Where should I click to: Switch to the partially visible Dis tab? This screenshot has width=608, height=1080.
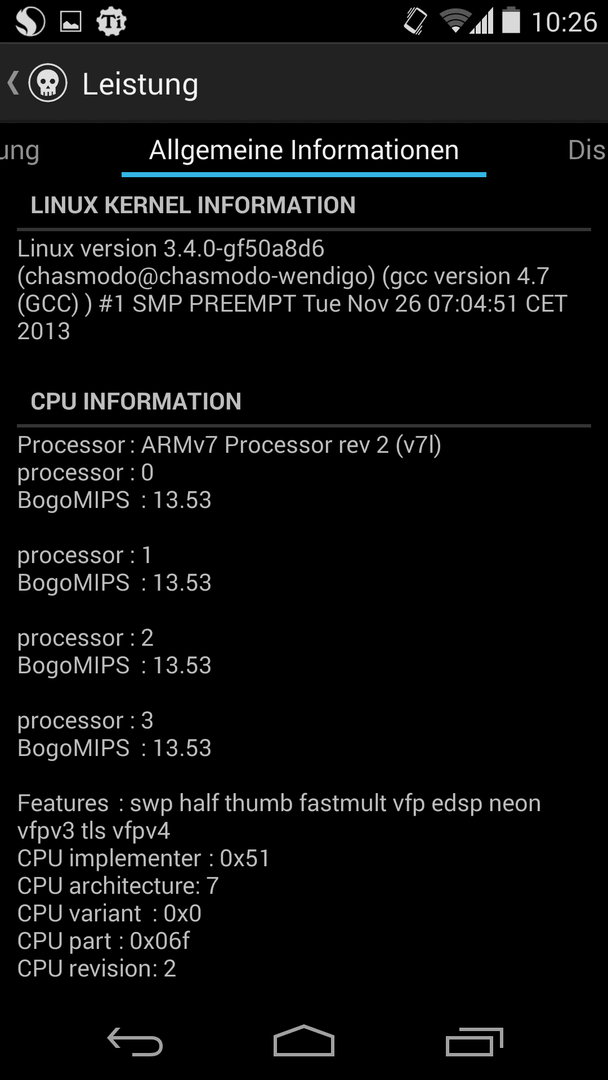point(587,150)
